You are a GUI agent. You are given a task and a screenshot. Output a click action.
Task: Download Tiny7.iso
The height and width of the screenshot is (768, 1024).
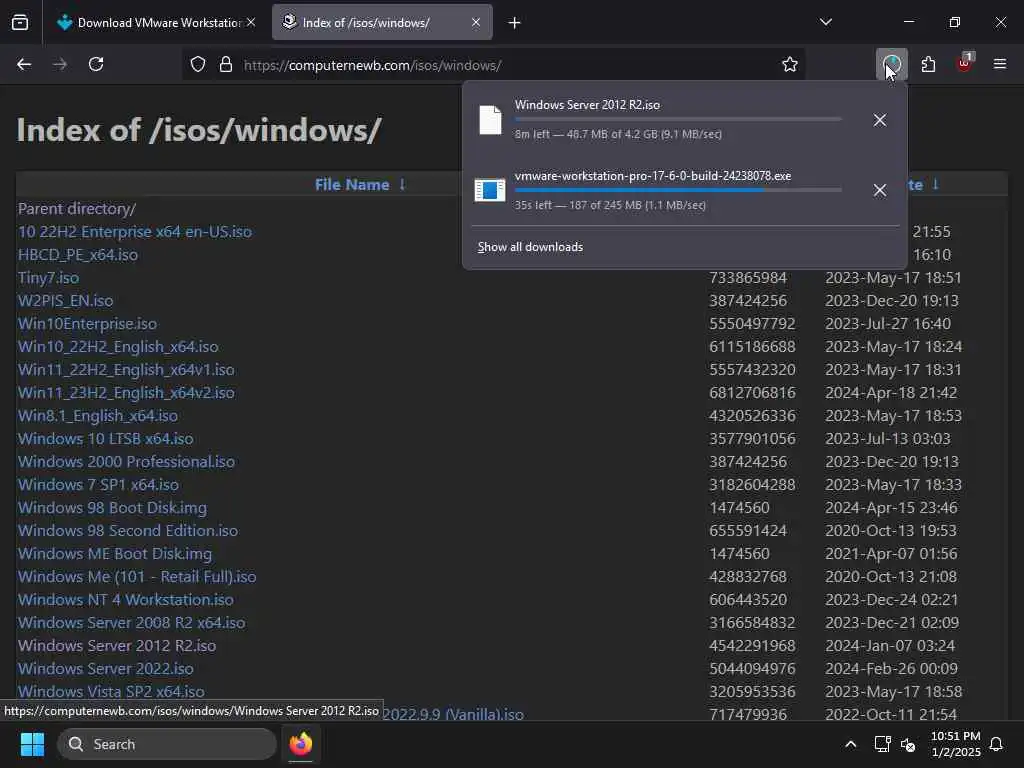[48, 278]
